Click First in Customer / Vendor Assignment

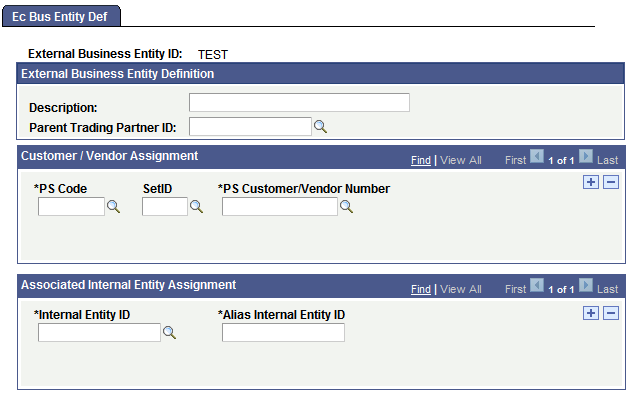tap(516, 160)
